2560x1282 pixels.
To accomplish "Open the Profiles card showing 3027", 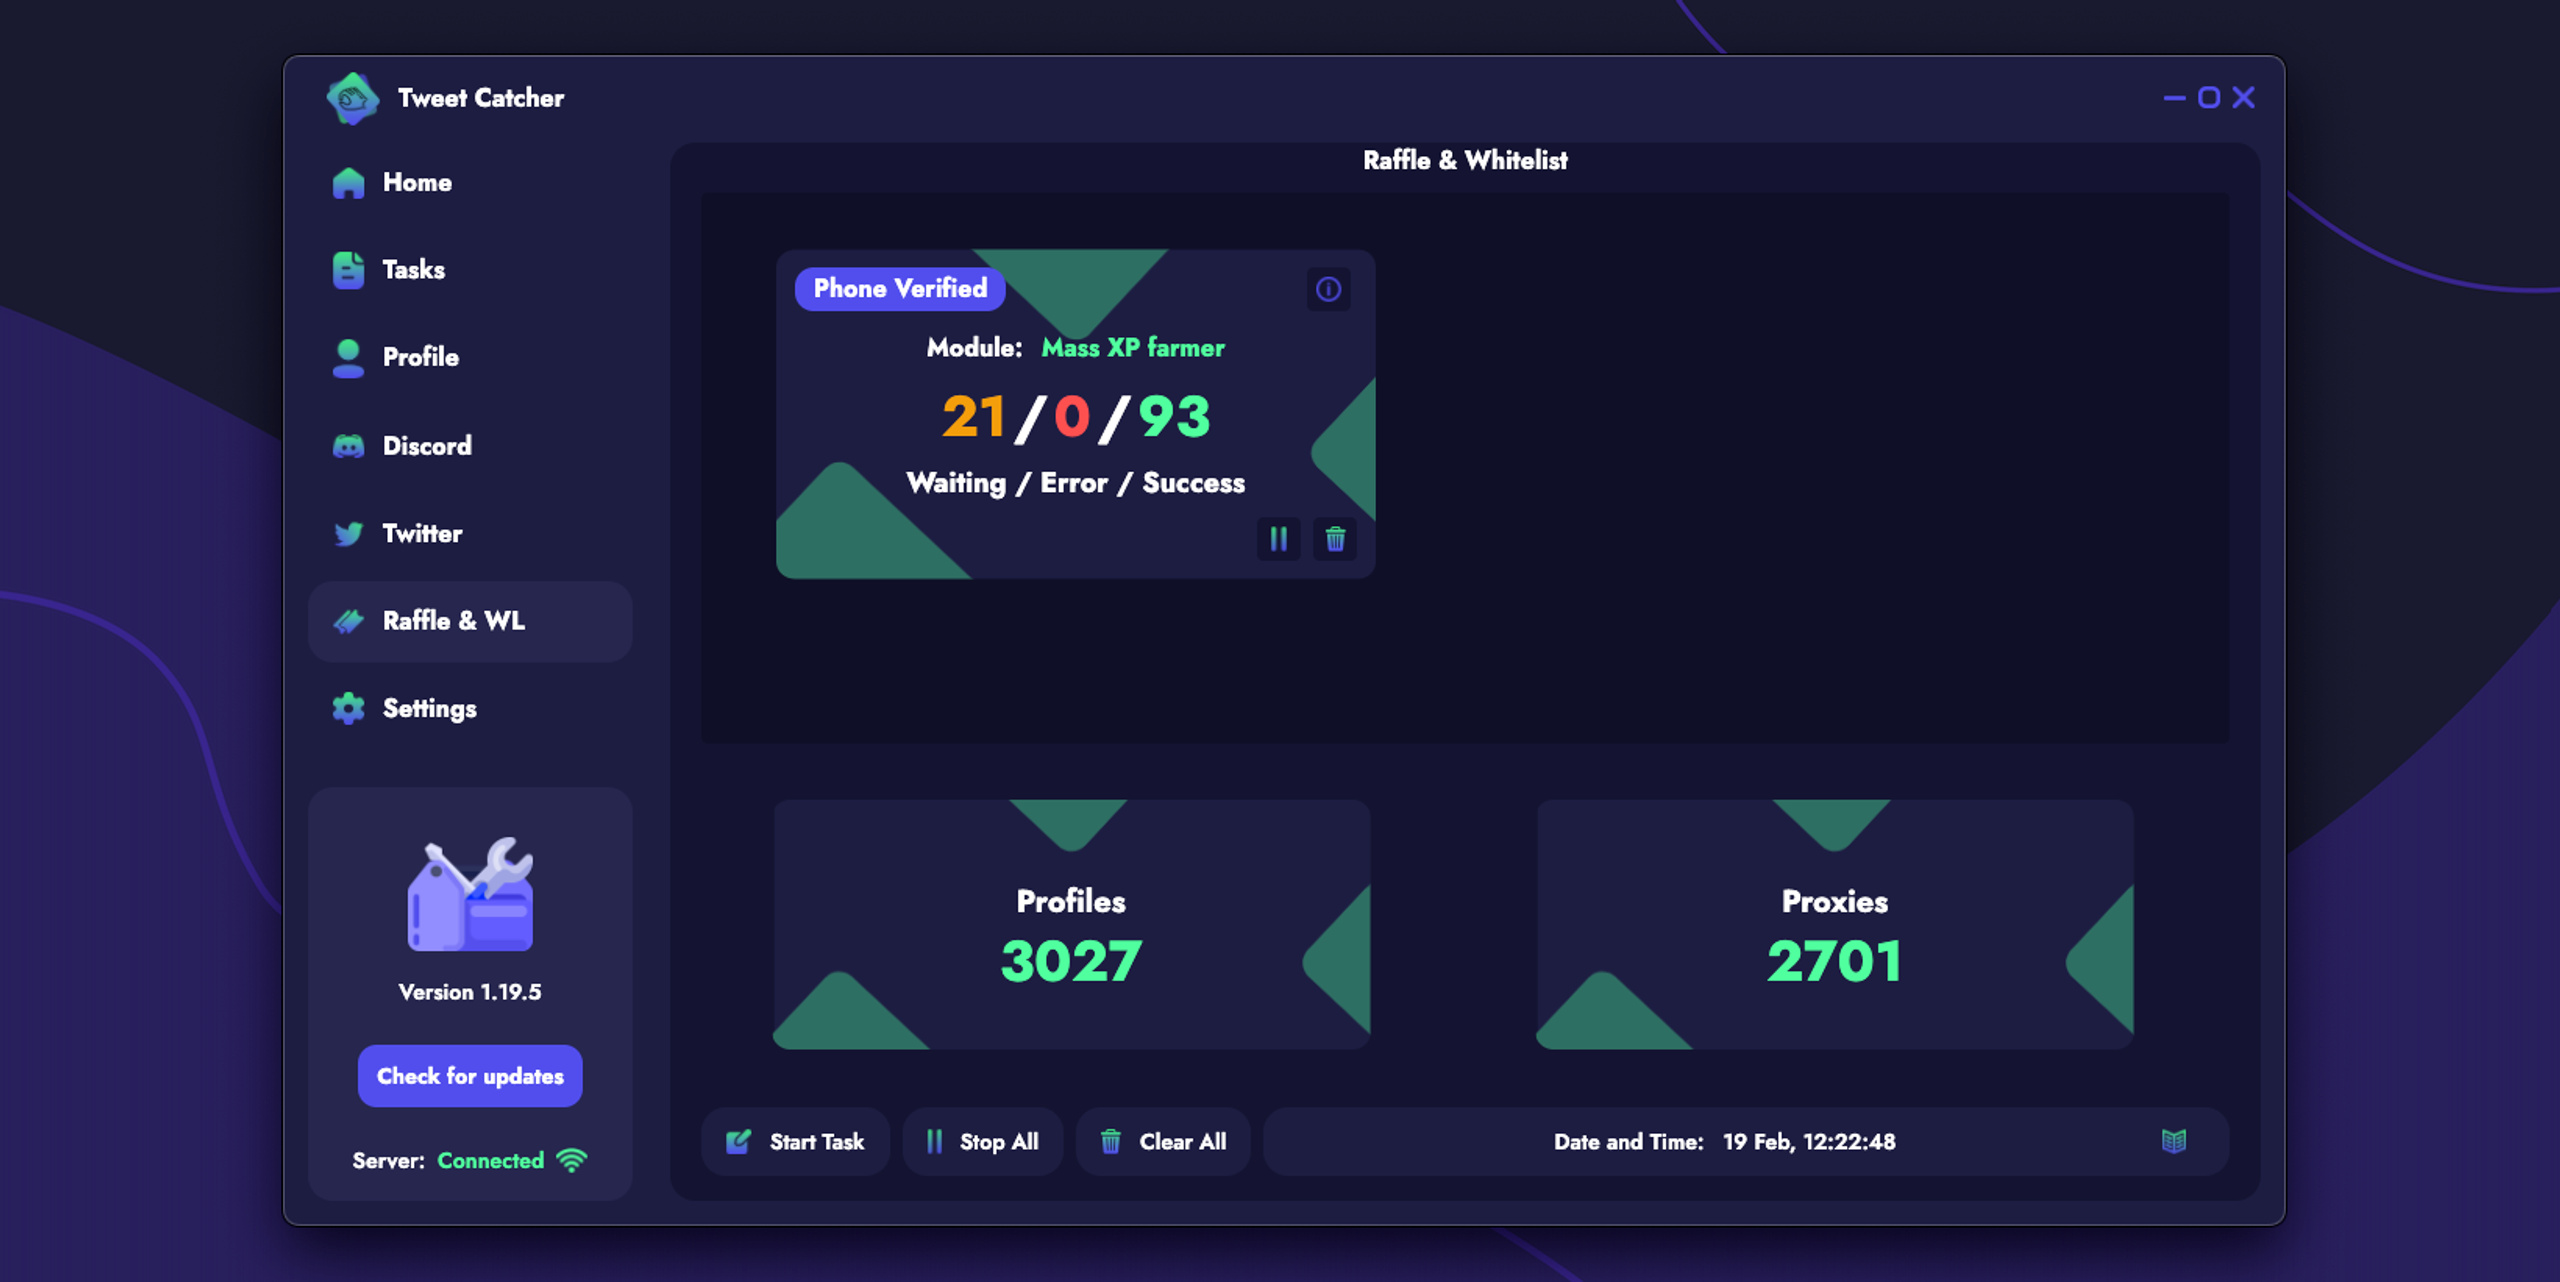I will (1072, 924).
